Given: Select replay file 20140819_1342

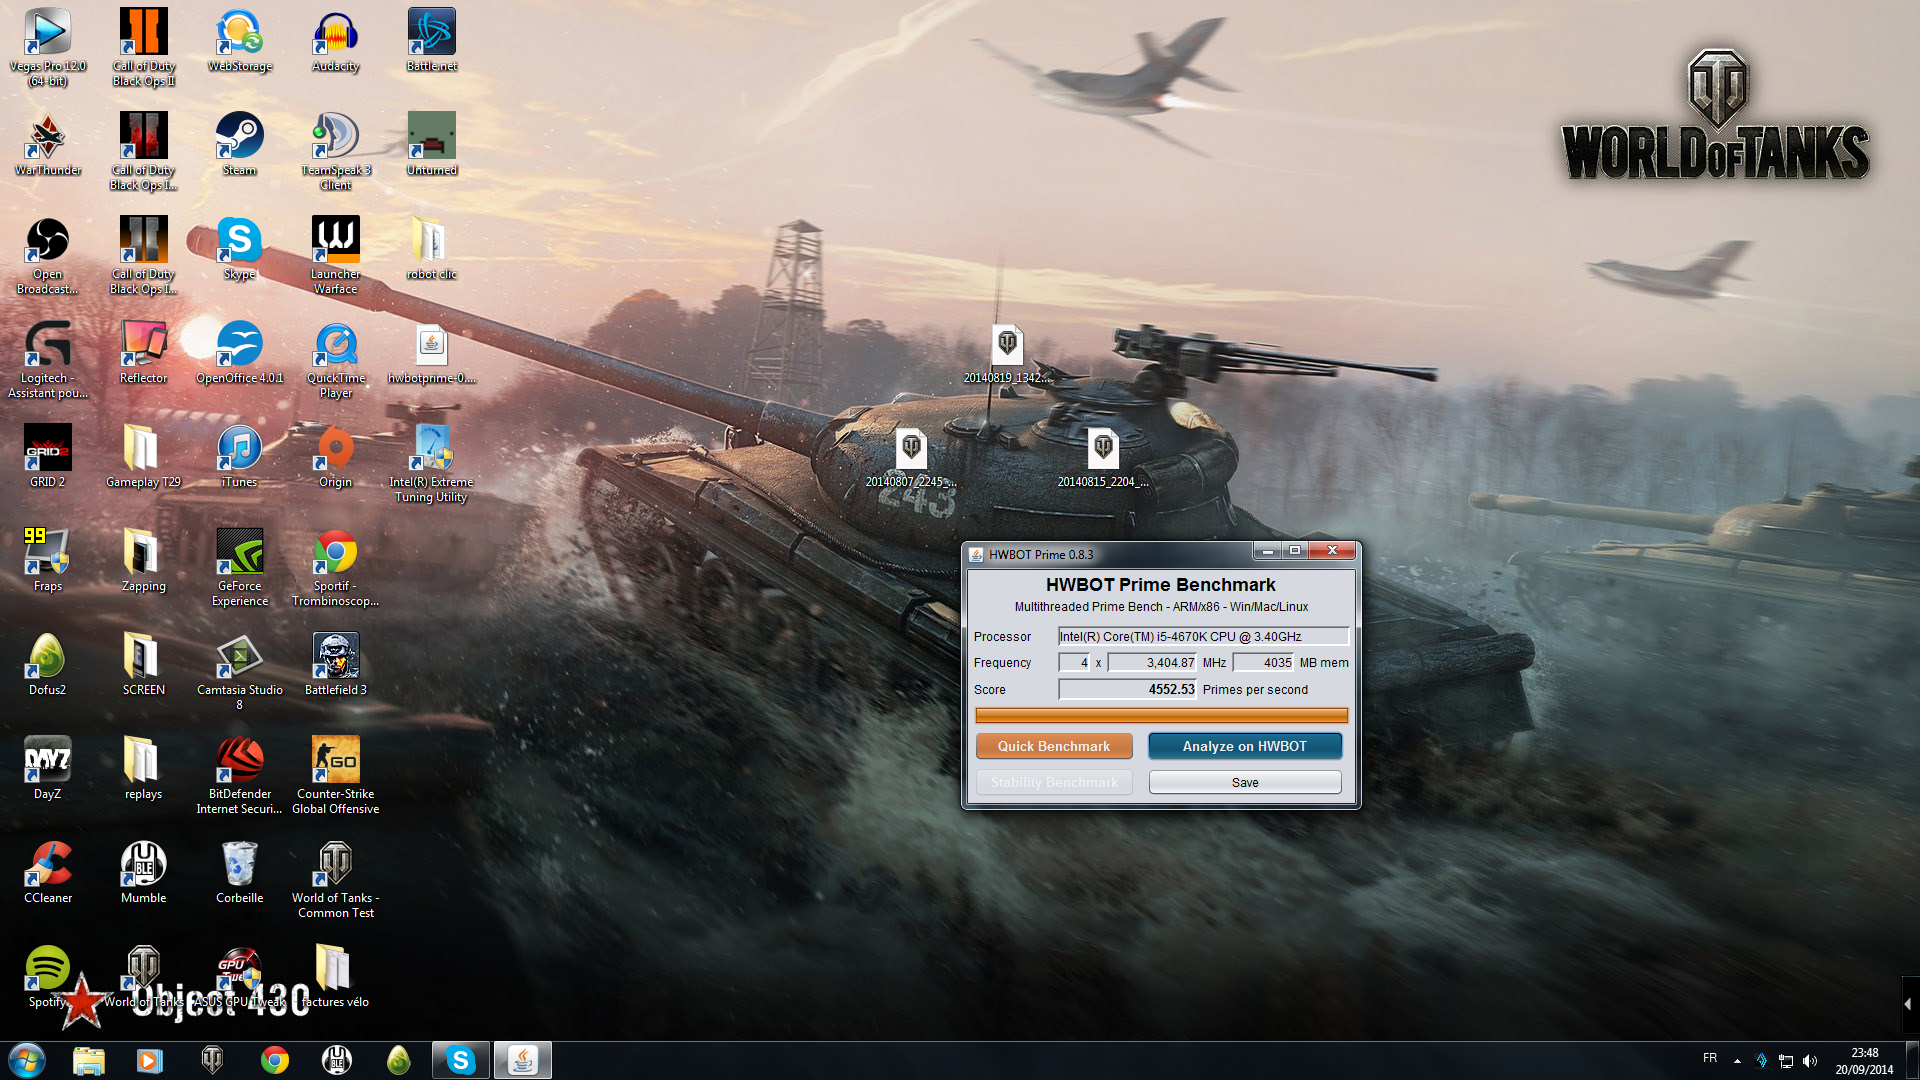Looking at the screenshot, I should point(1008,353).
